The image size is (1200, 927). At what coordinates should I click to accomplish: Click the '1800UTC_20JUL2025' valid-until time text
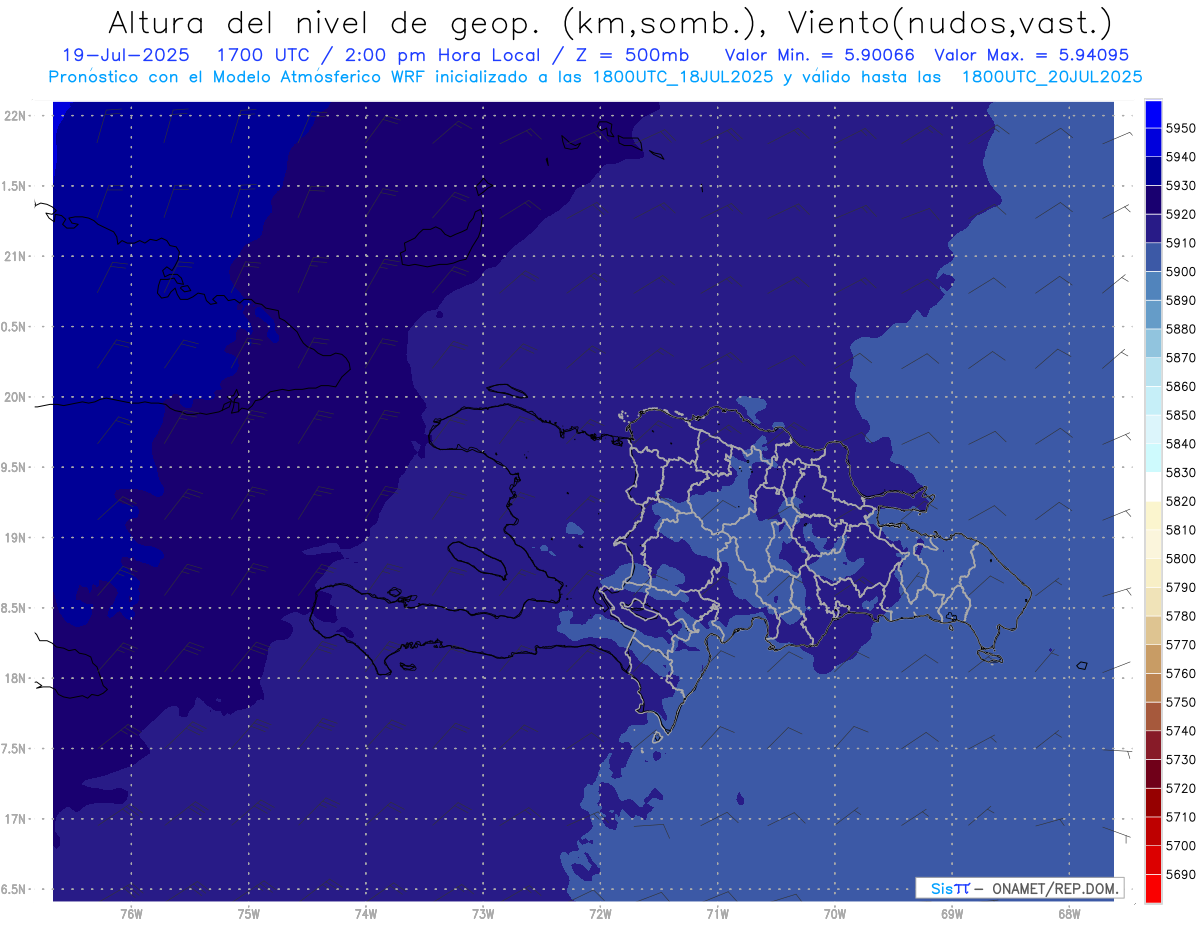tap(1051, 76)
